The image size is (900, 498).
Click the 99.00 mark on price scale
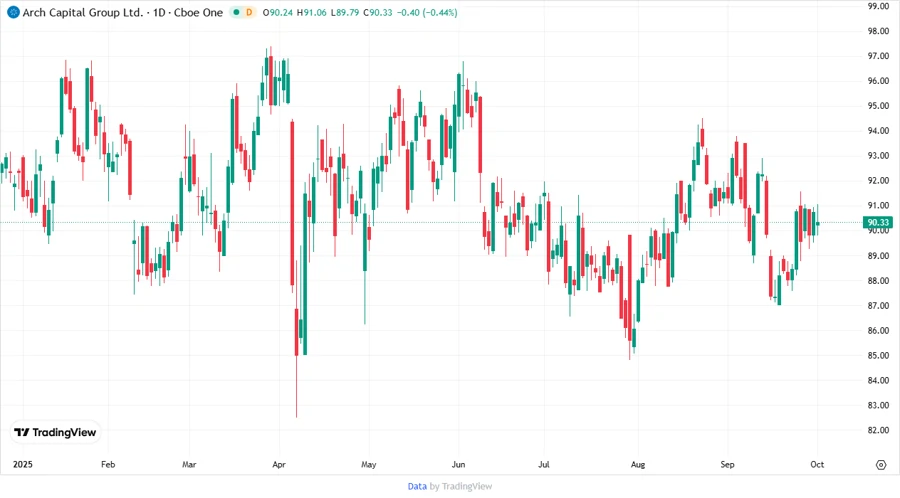pos(878,6)
